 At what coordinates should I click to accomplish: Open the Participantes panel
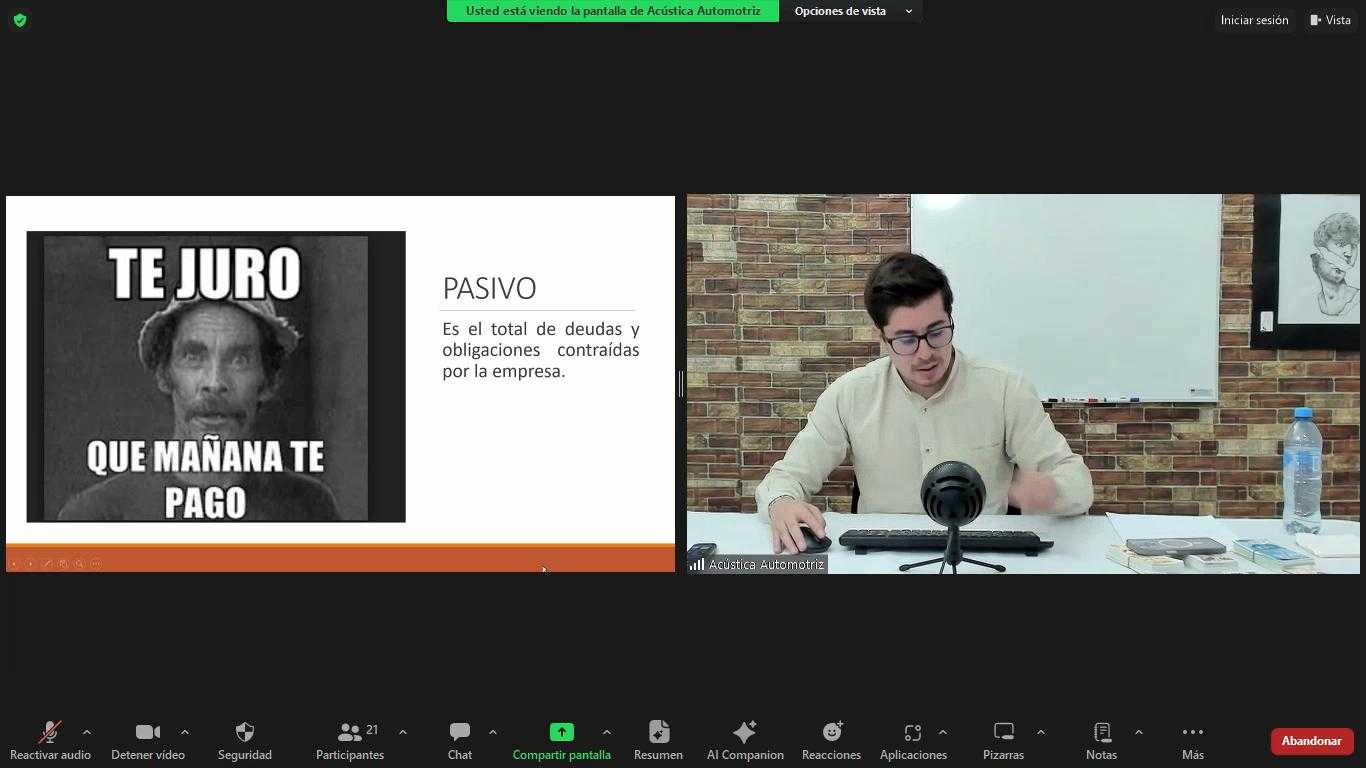point(350,741)
